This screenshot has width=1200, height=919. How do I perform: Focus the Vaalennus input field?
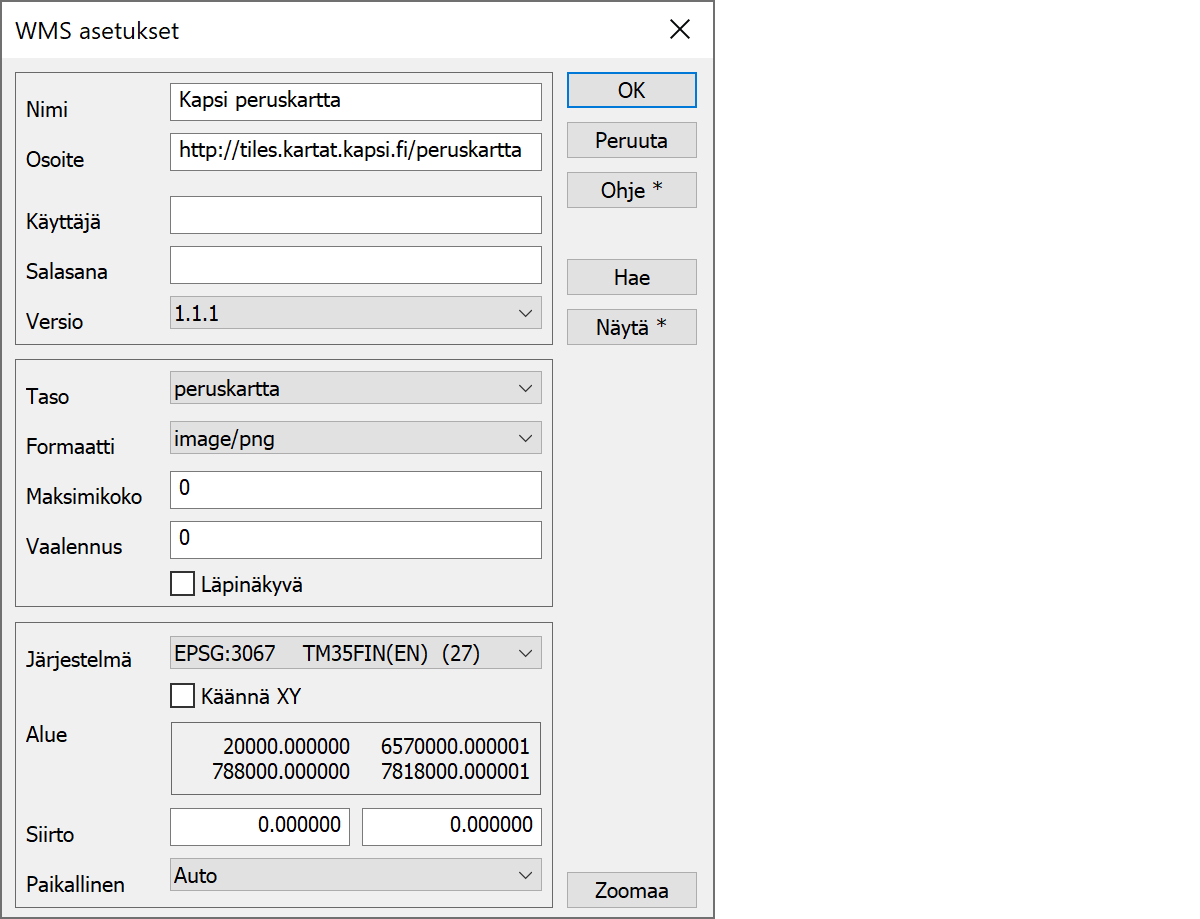point(355,540)
